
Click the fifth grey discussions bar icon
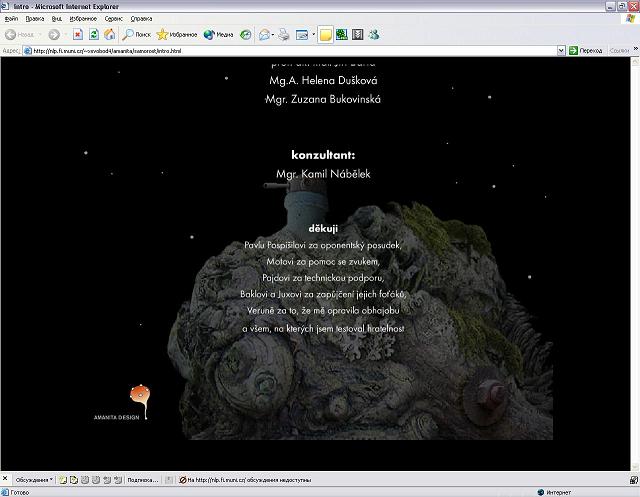(x=107, y=480)
